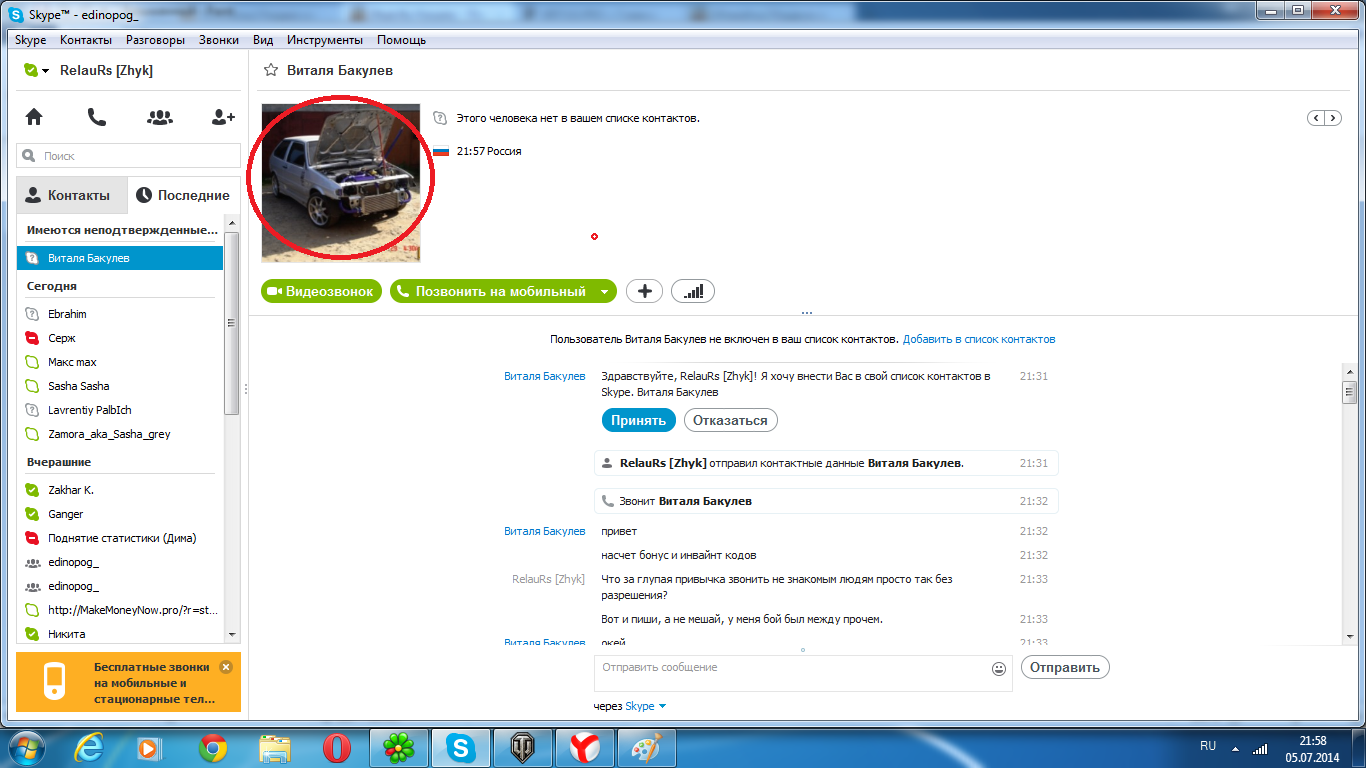Click the create group icon
Screen dimensions: 1366x768
pos(160,117)
